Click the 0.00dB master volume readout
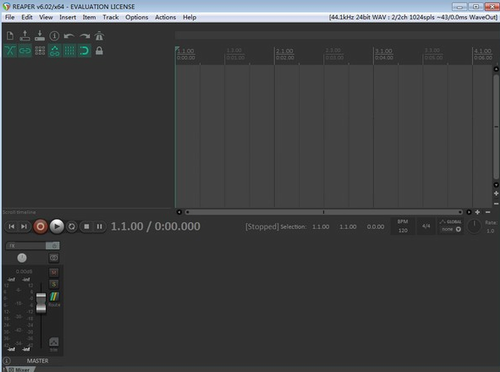This screenshot has height=372, width=500. pos(24,272)
